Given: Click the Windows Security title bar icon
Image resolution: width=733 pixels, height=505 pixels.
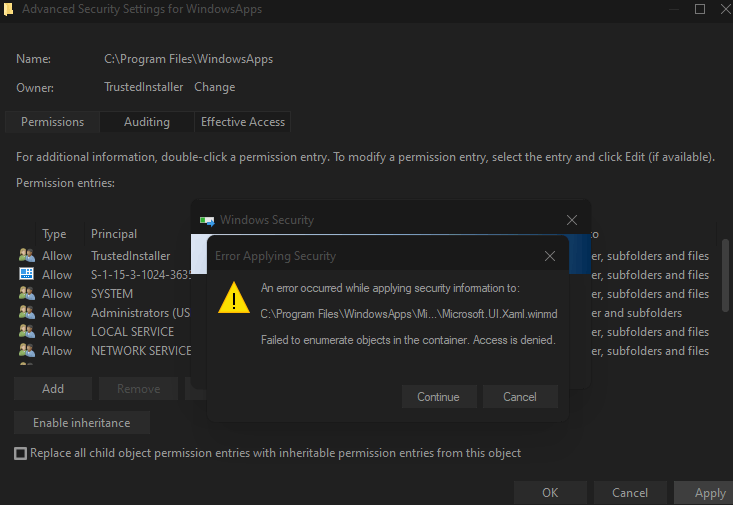Looking at the screenshot, I should point(207,220).
